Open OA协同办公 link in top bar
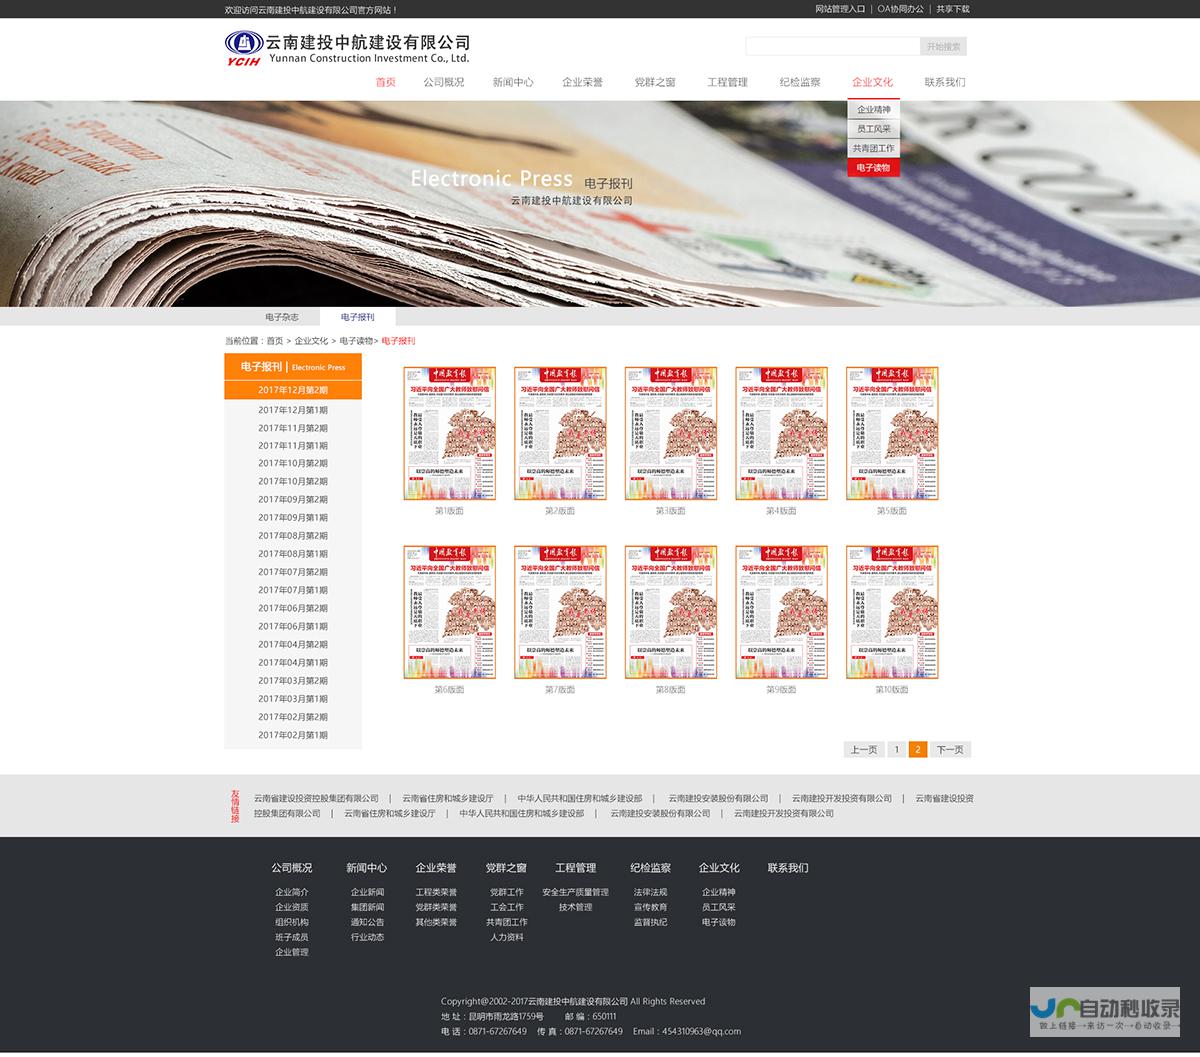 [901, 9]
